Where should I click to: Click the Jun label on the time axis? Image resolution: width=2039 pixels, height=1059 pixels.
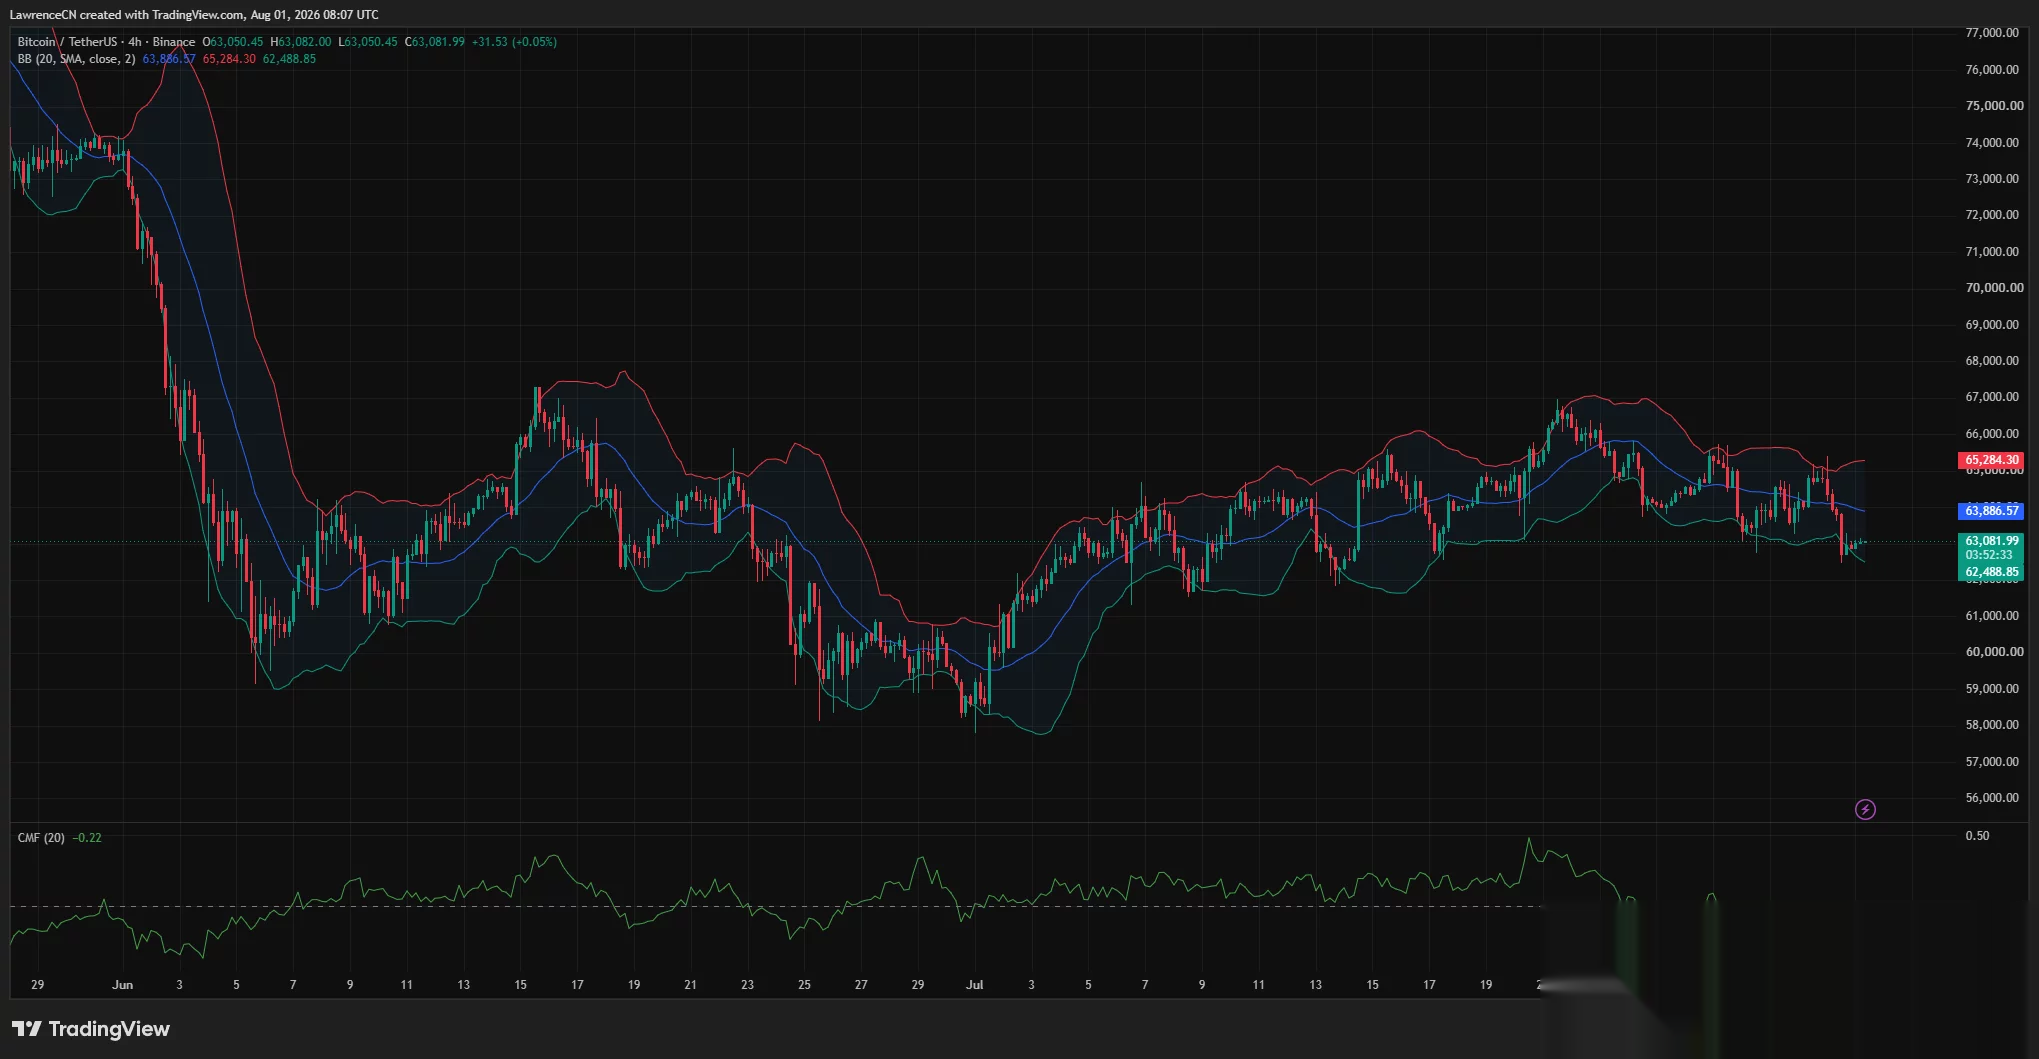click(122, 985)
